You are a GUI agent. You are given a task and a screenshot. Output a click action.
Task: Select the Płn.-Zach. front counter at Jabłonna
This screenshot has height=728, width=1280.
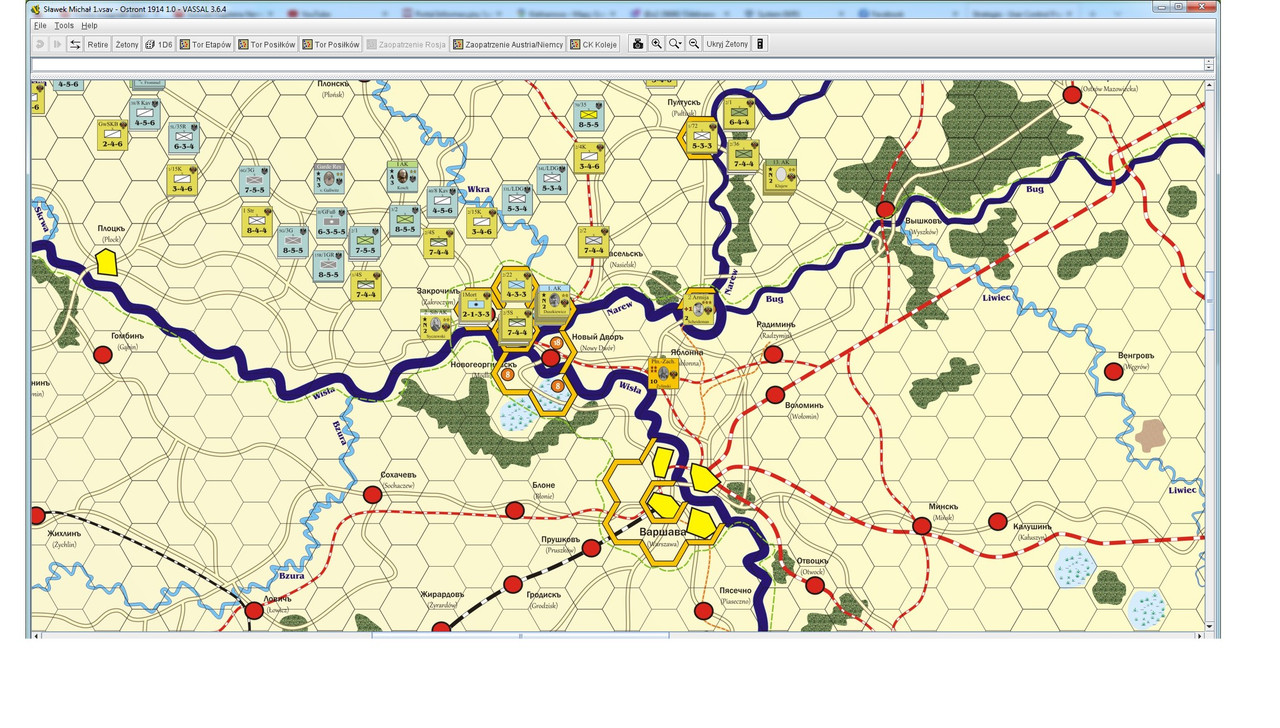(664, 373)
